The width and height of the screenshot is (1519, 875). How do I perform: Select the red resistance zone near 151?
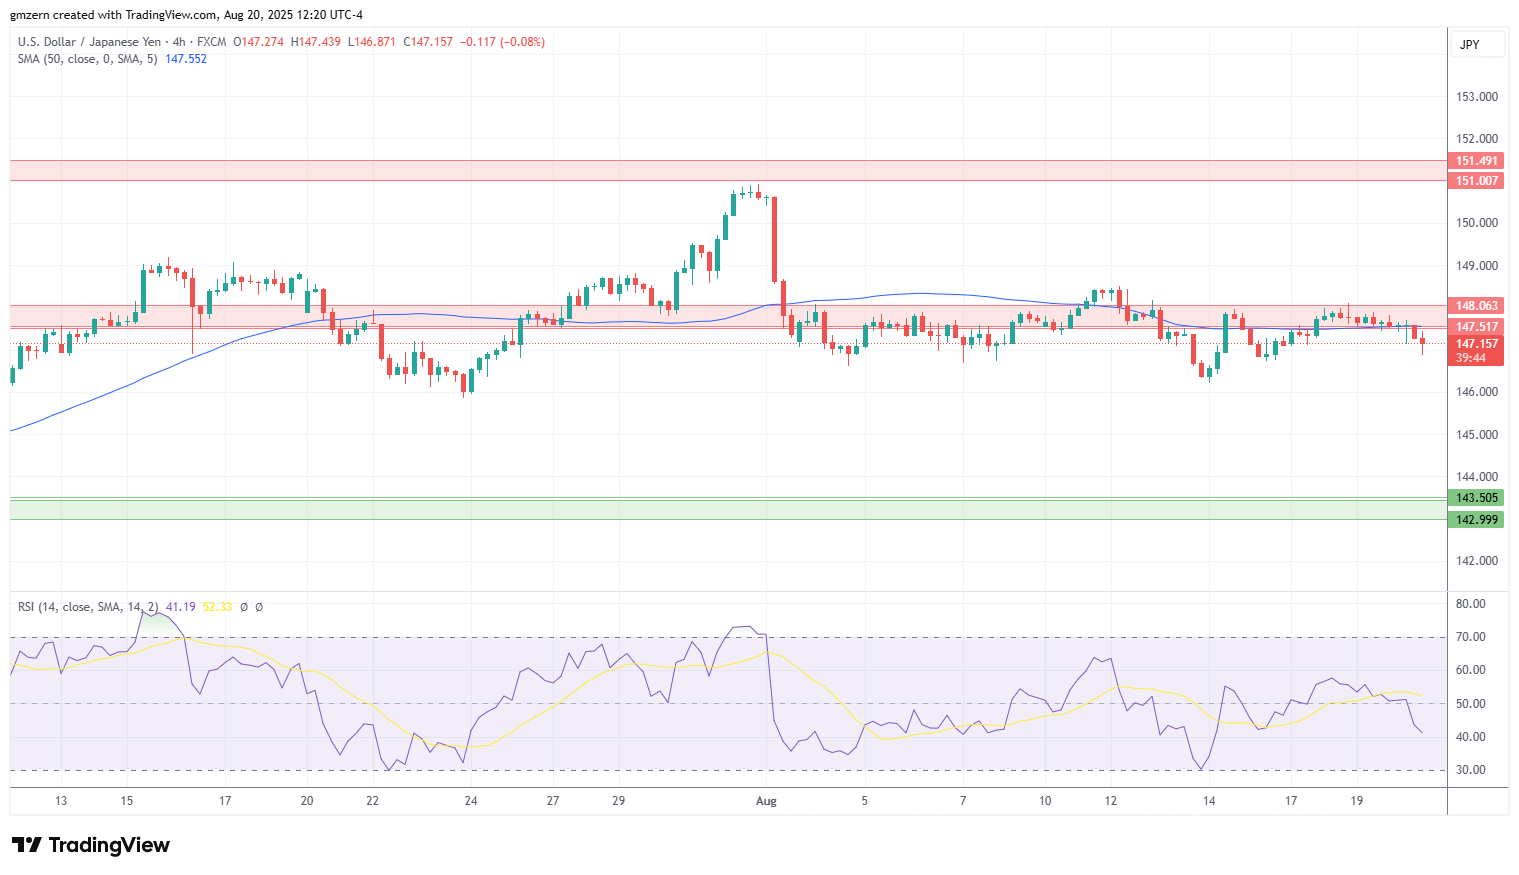tap(728, 170)
